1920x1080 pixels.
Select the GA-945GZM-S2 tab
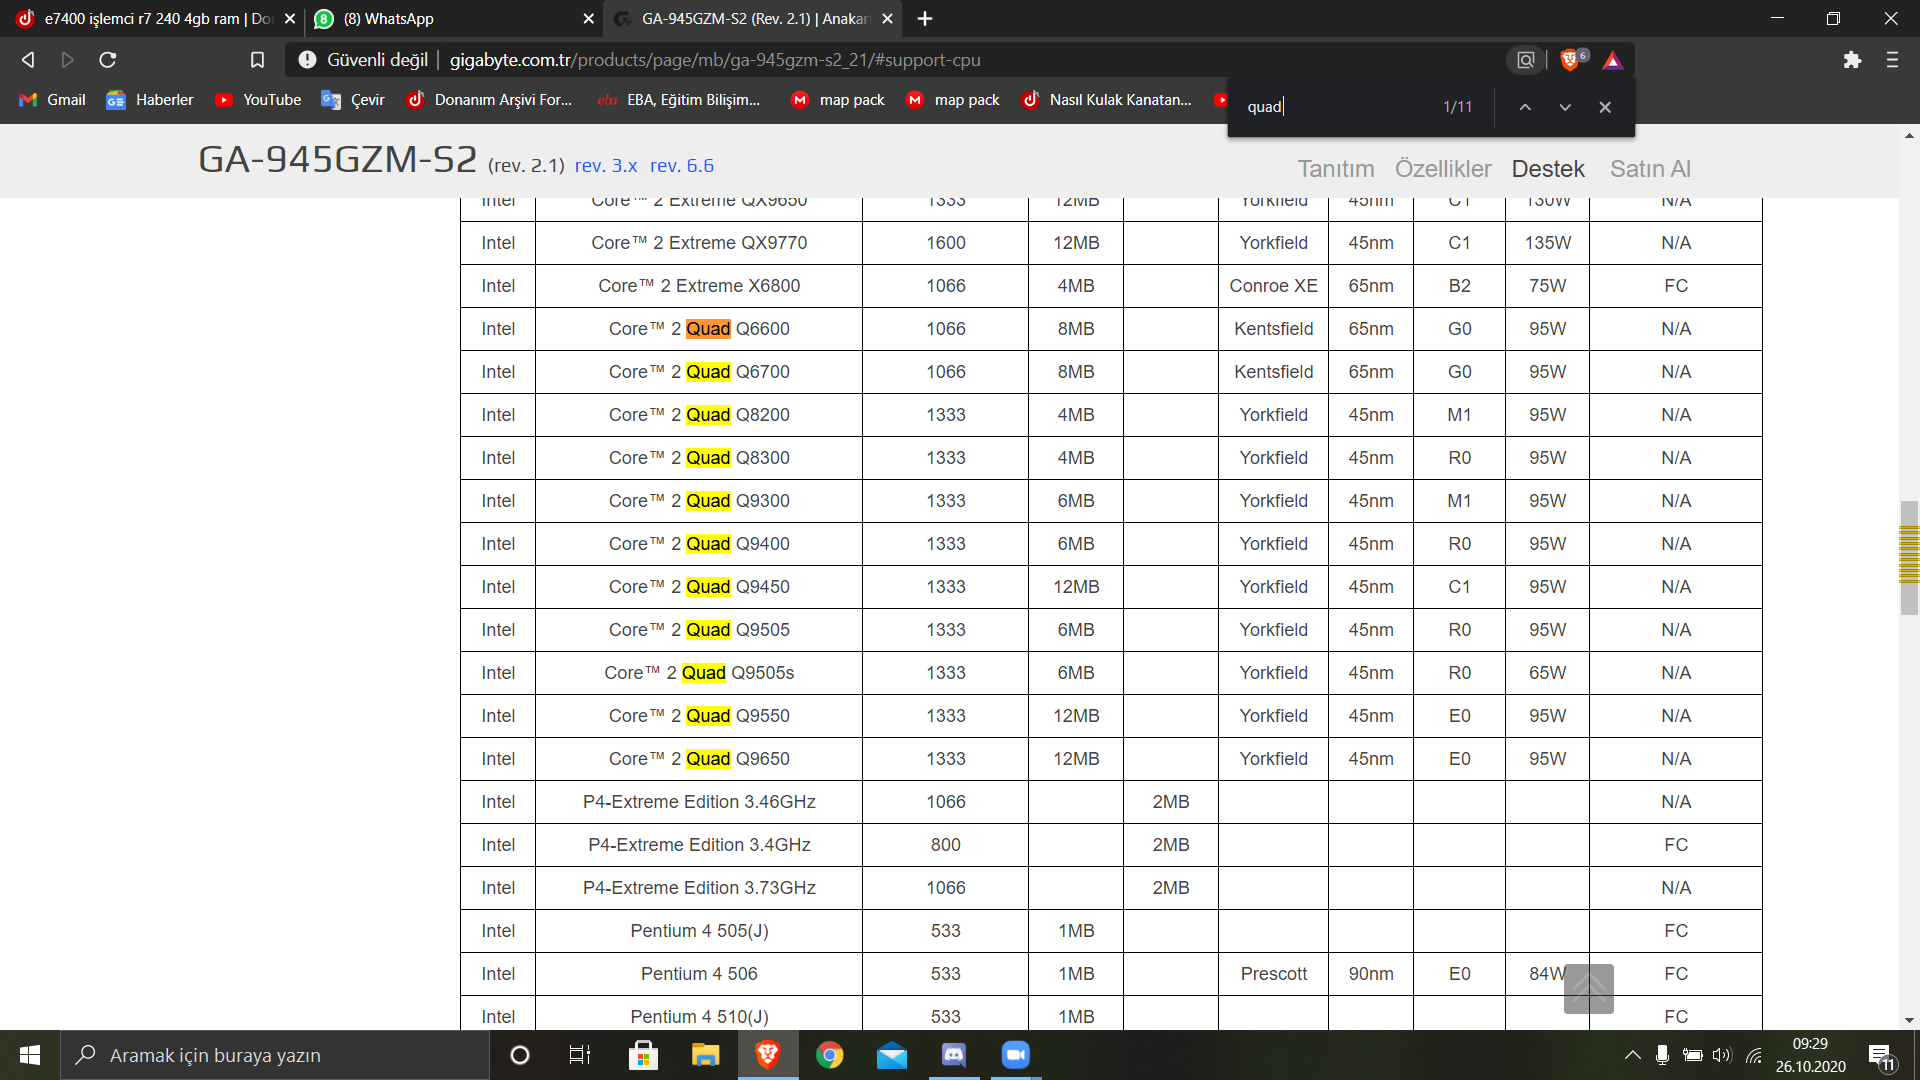(753, 19)
